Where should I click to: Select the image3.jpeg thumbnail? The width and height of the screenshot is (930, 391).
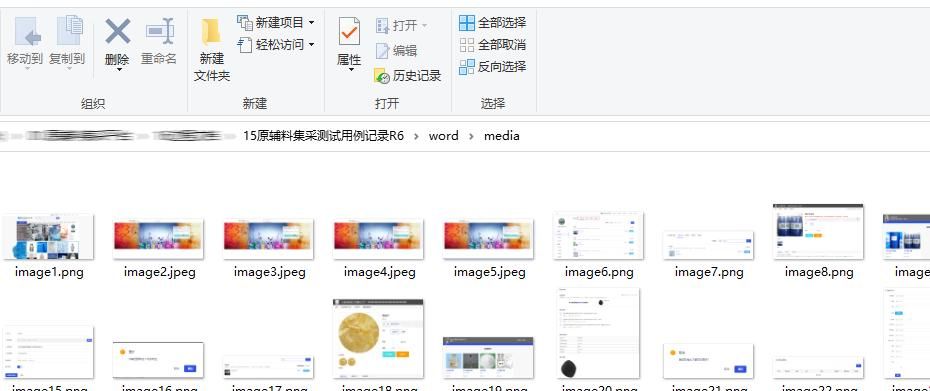pos(269,239)
